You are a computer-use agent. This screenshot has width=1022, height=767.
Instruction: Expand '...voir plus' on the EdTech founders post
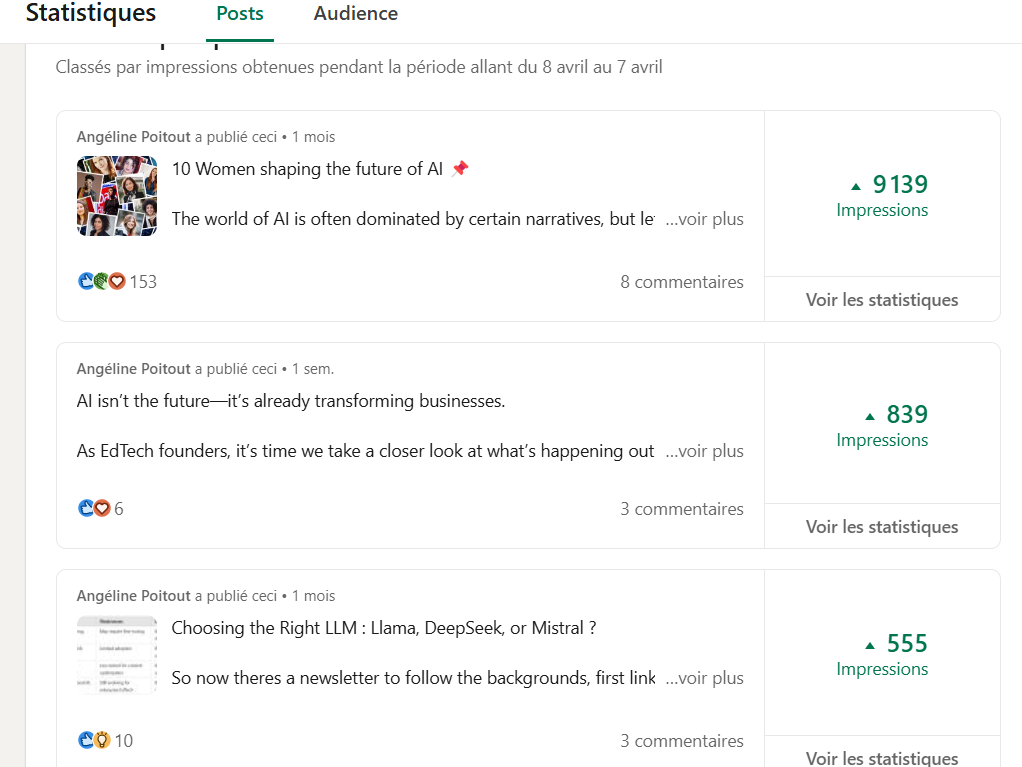(705, 451)
